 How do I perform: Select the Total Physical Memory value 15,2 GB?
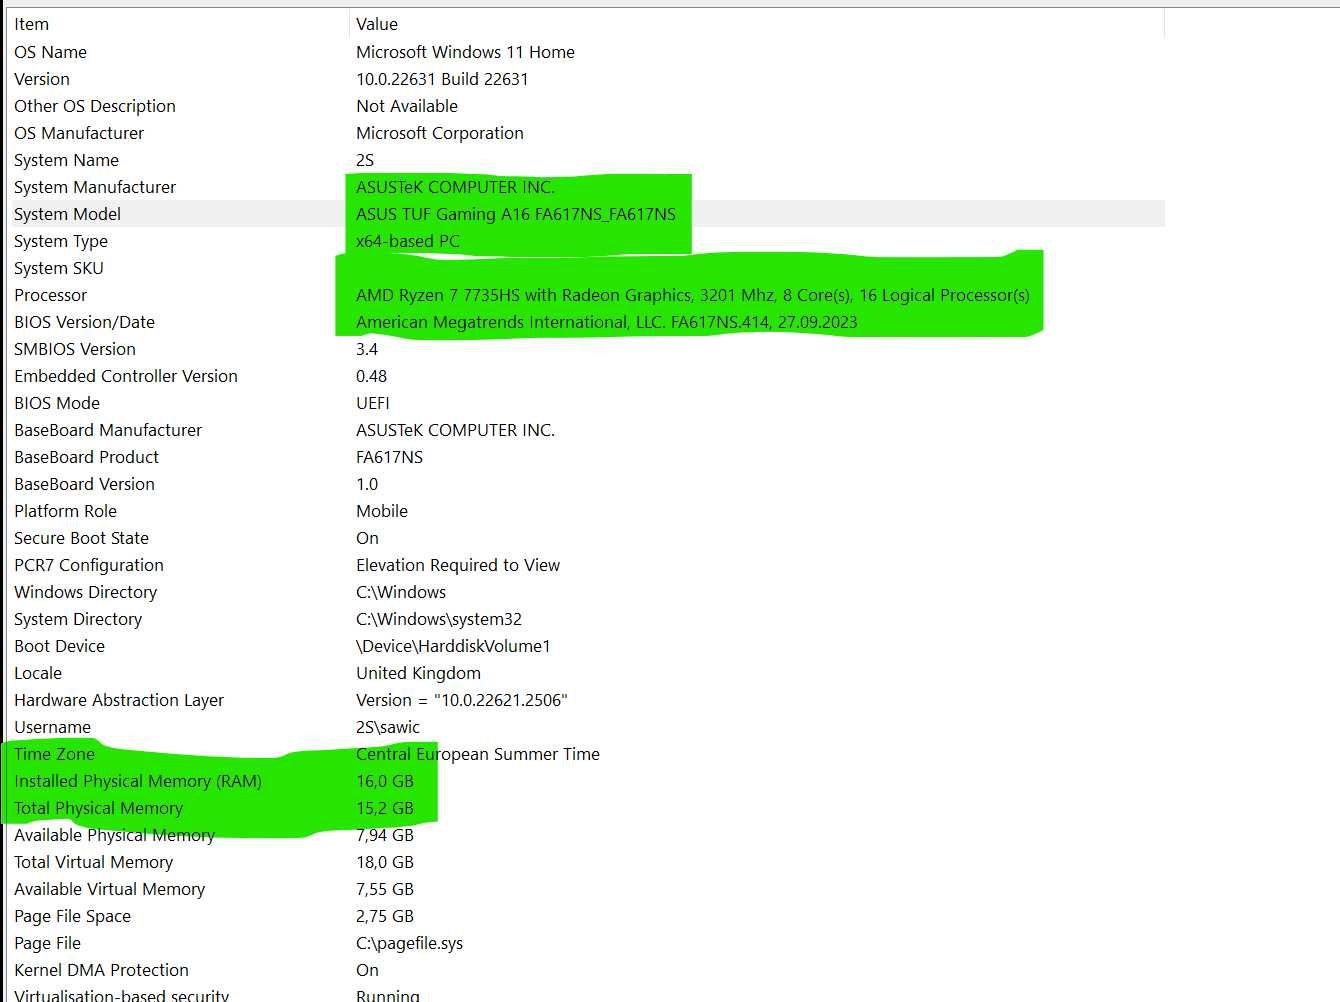click(x=385, y=808)
